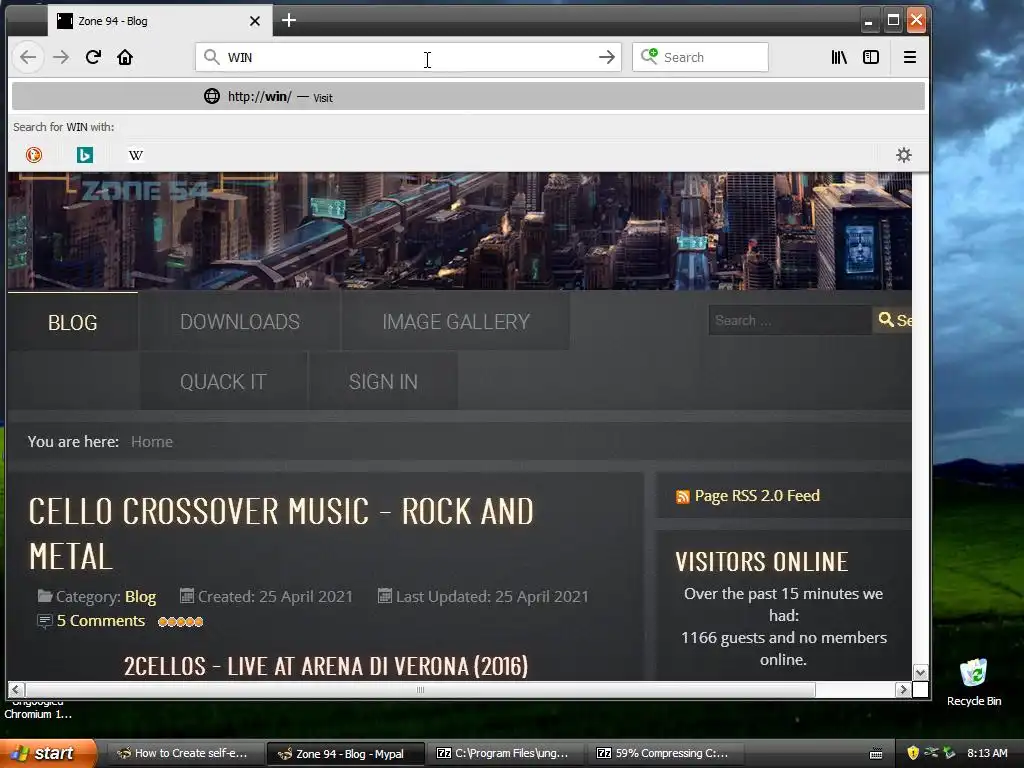Viewport: 1024px width, 768px height.
Task: Open the Windows start menu
Action: (48, 753)
